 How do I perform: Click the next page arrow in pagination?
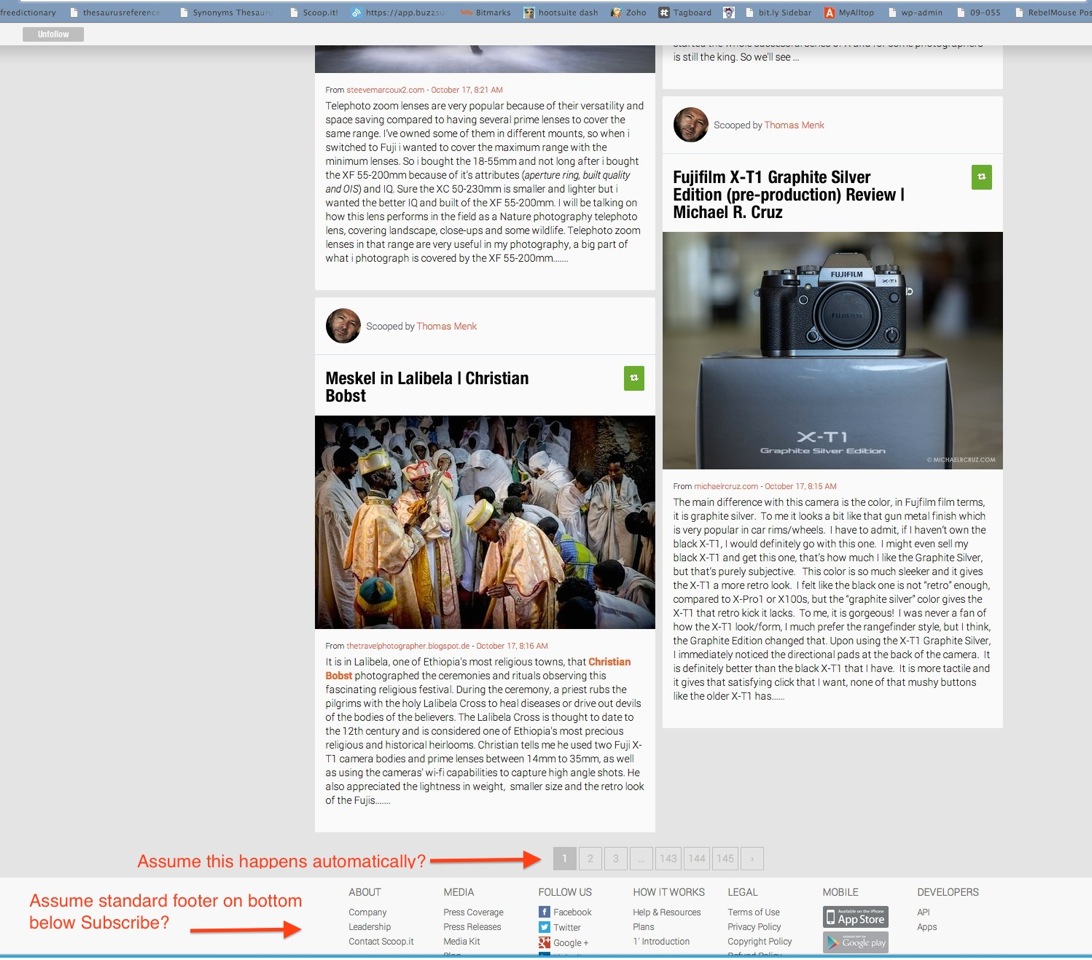752,858
